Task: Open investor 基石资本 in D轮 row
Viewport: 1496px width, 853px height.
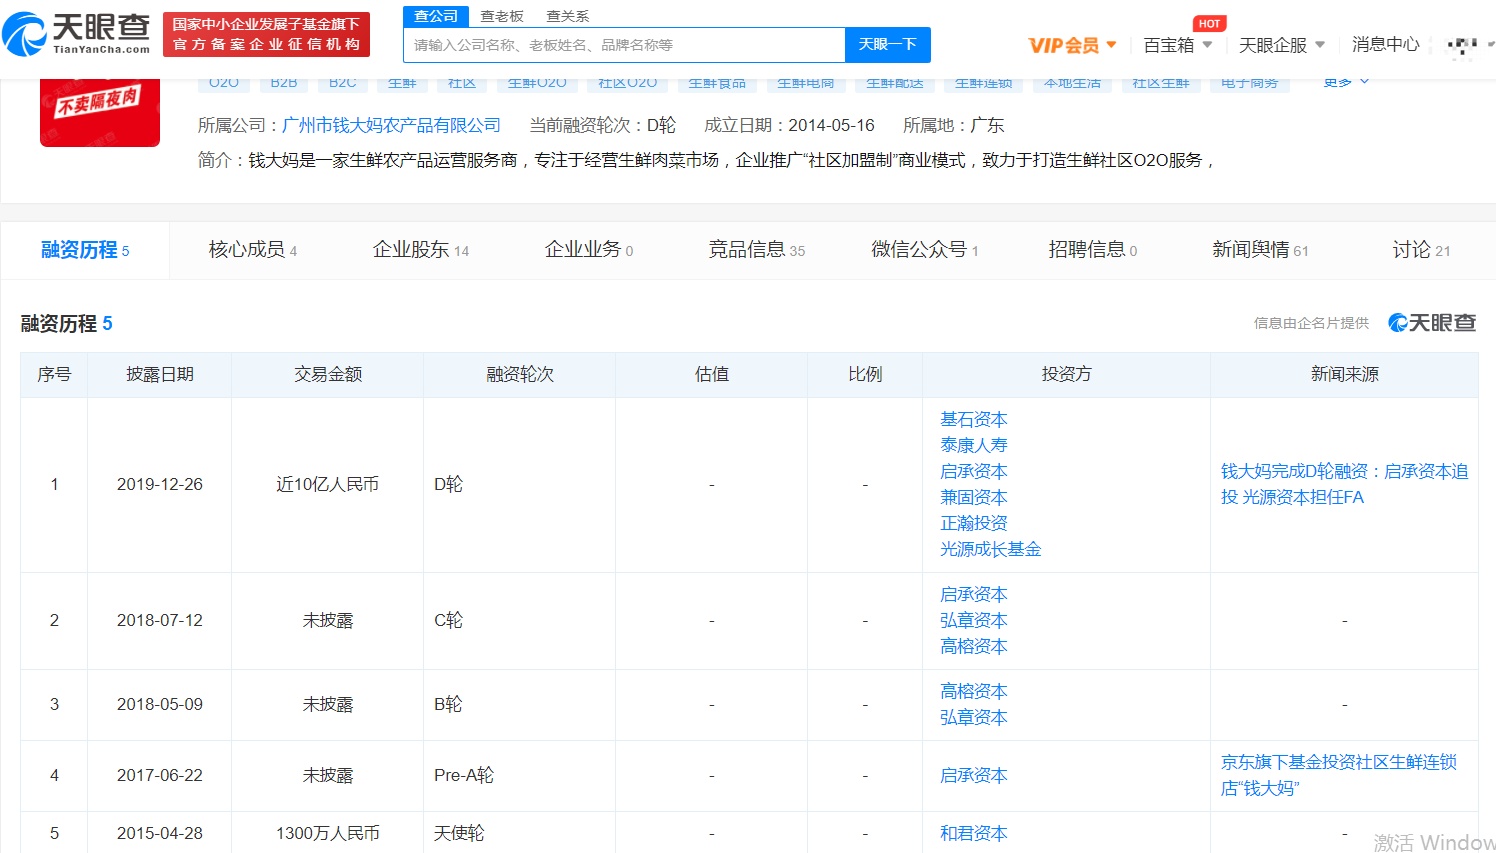Action: (x=974, y=420)
